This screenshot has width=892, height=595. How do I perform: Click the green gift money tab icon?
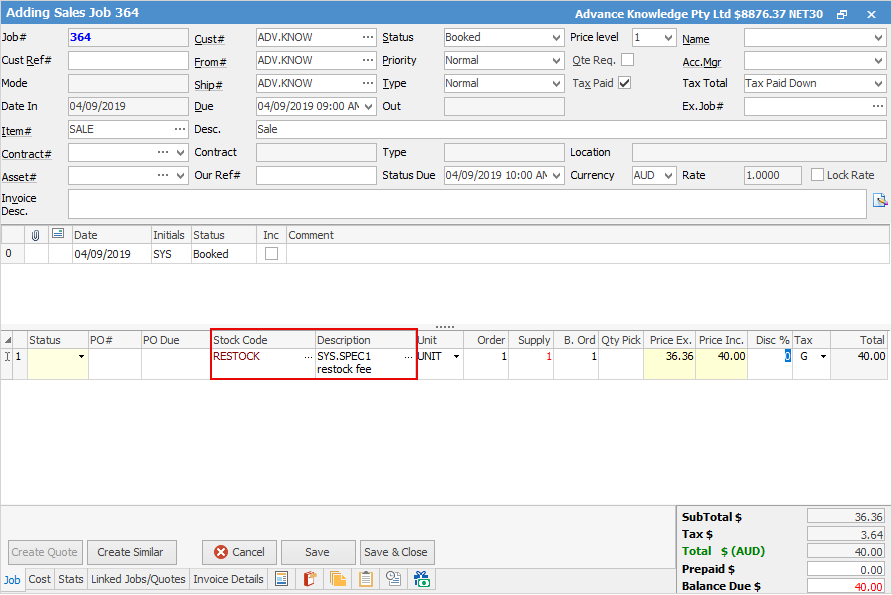coord(421,579)
